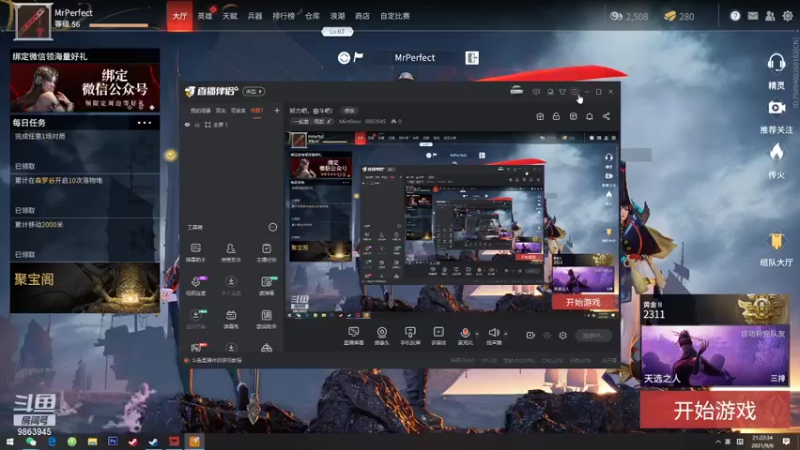Click the large 开始游戏 start game button
The height and width of the screenshot is (450, 800).
coord(715,410)
